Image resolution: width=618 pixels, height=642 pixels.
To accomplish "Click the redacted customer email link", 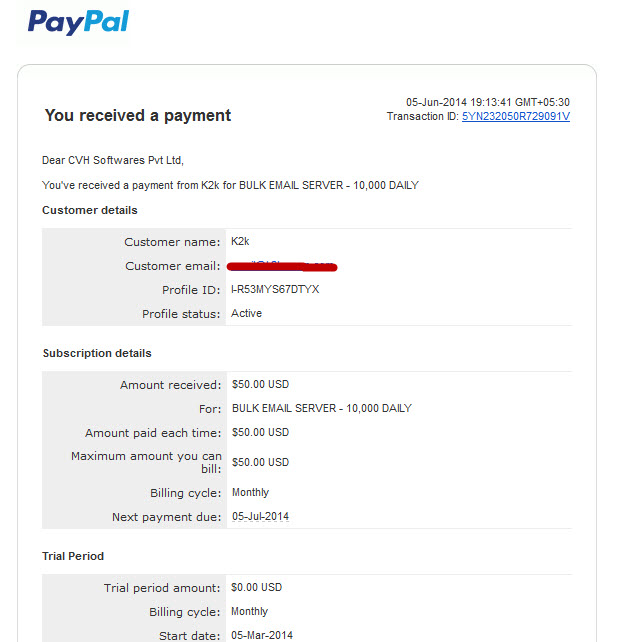I will click(x=282, y=267).
